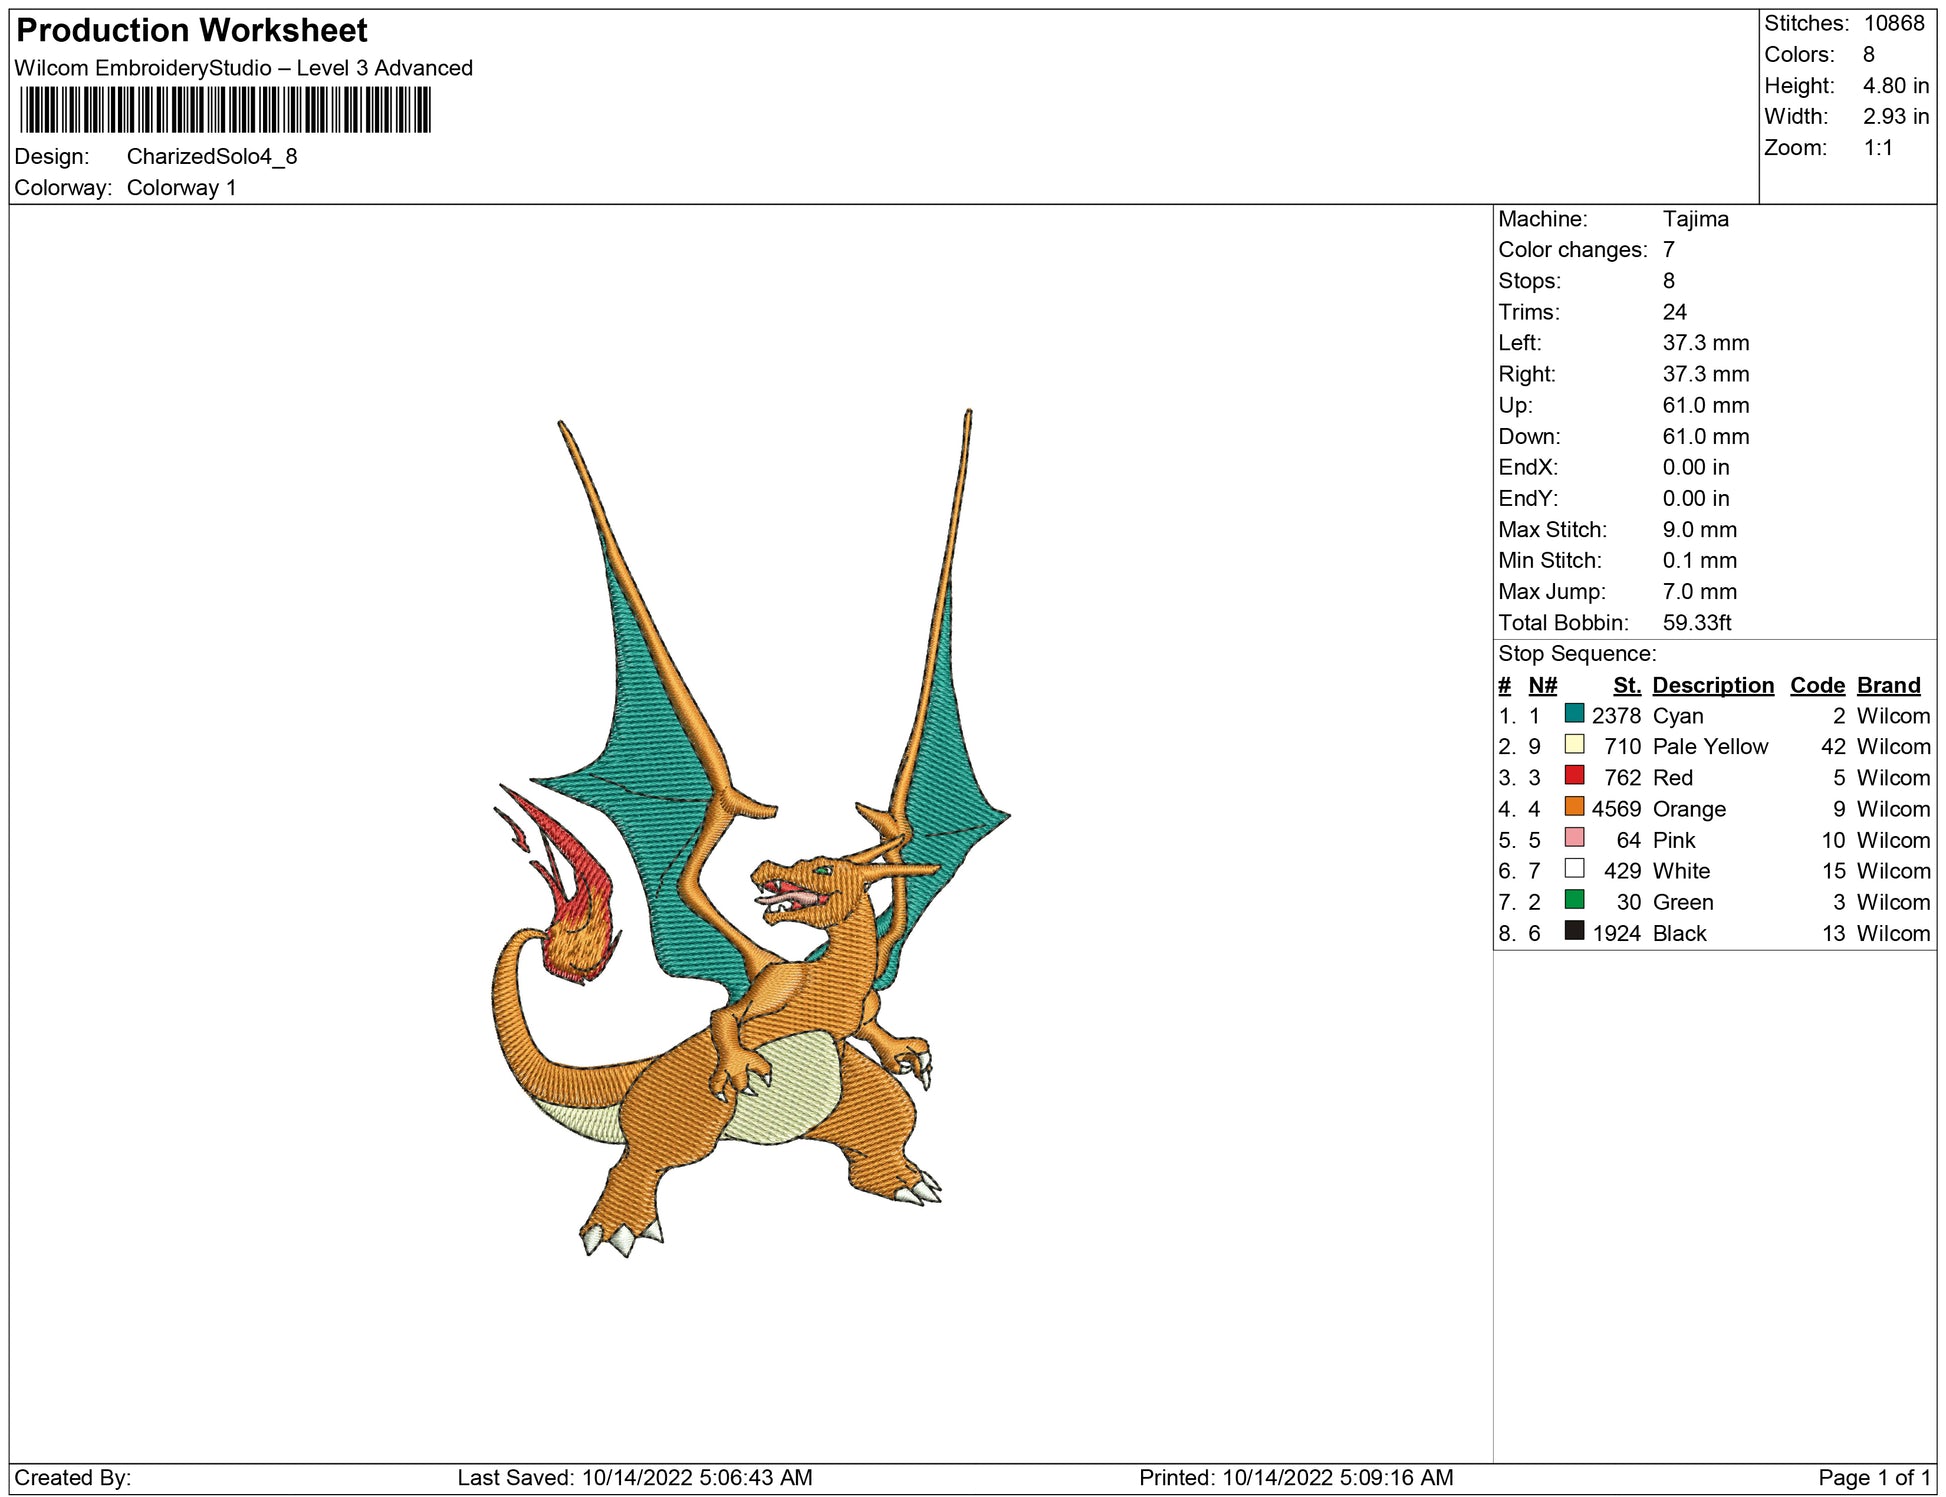Click the Description column header
The width and height of the screenshot is (1946, 1497).
click(1712, 685)
